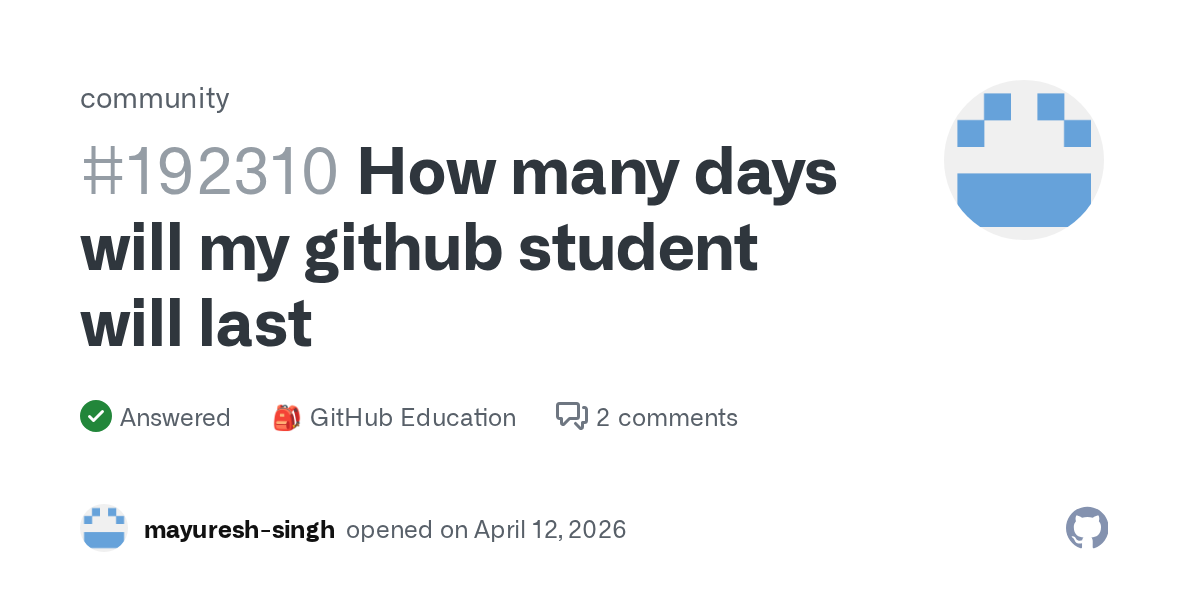The image size is (1200, 600).
Task: Click the "How many days" title line
Action: pyautogui.click(x=596, y=173)
